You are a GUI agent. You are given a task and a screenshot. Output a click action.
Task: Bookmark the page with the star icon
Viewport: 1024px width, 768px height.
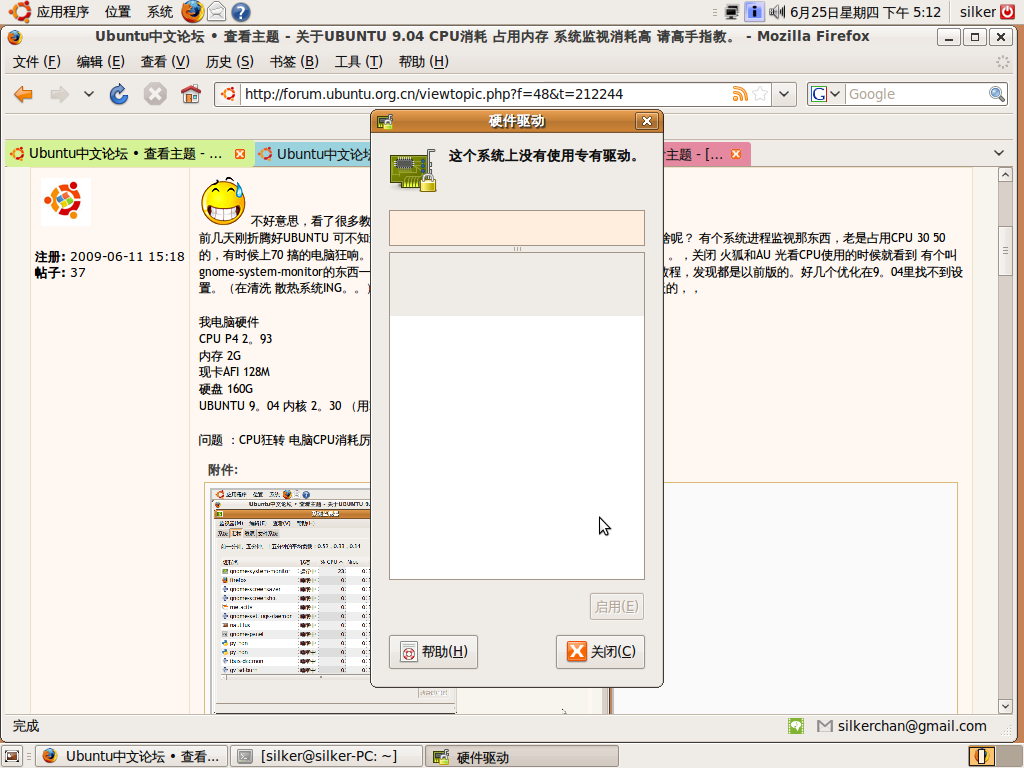(760, 94)
